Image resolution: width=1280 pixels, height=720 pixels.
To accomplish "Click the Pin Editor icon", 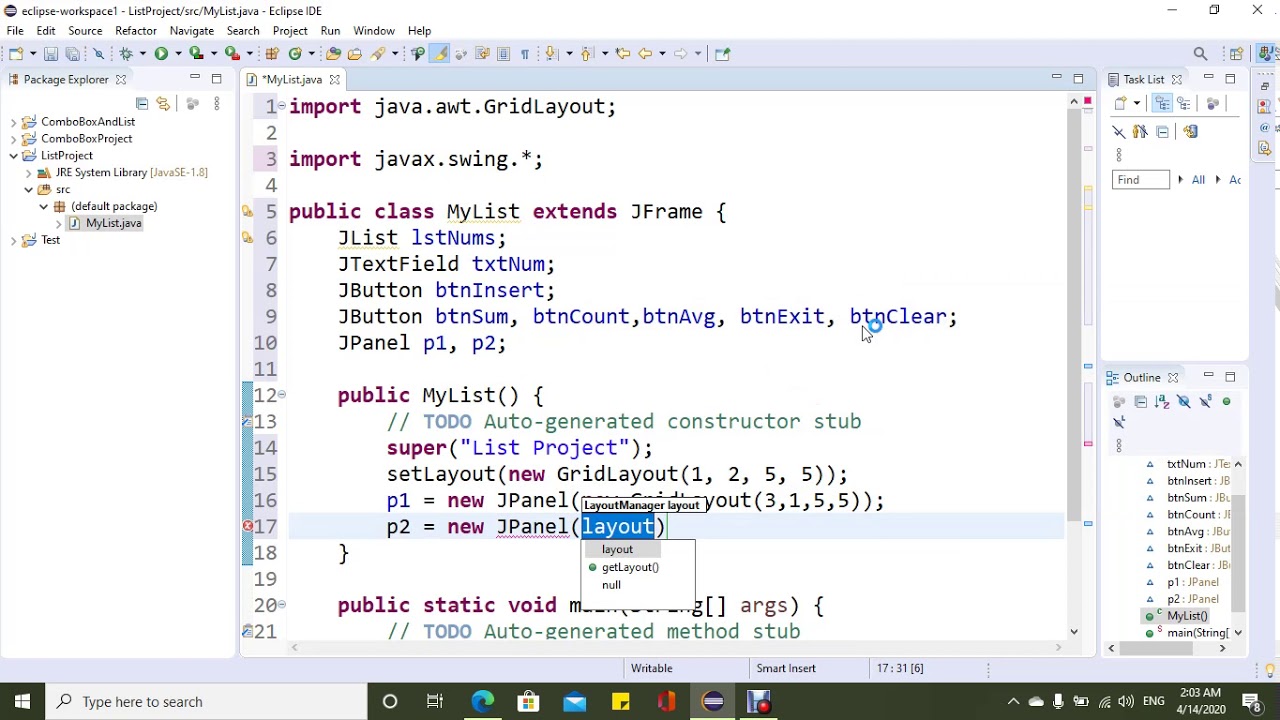I will point(722,53).
